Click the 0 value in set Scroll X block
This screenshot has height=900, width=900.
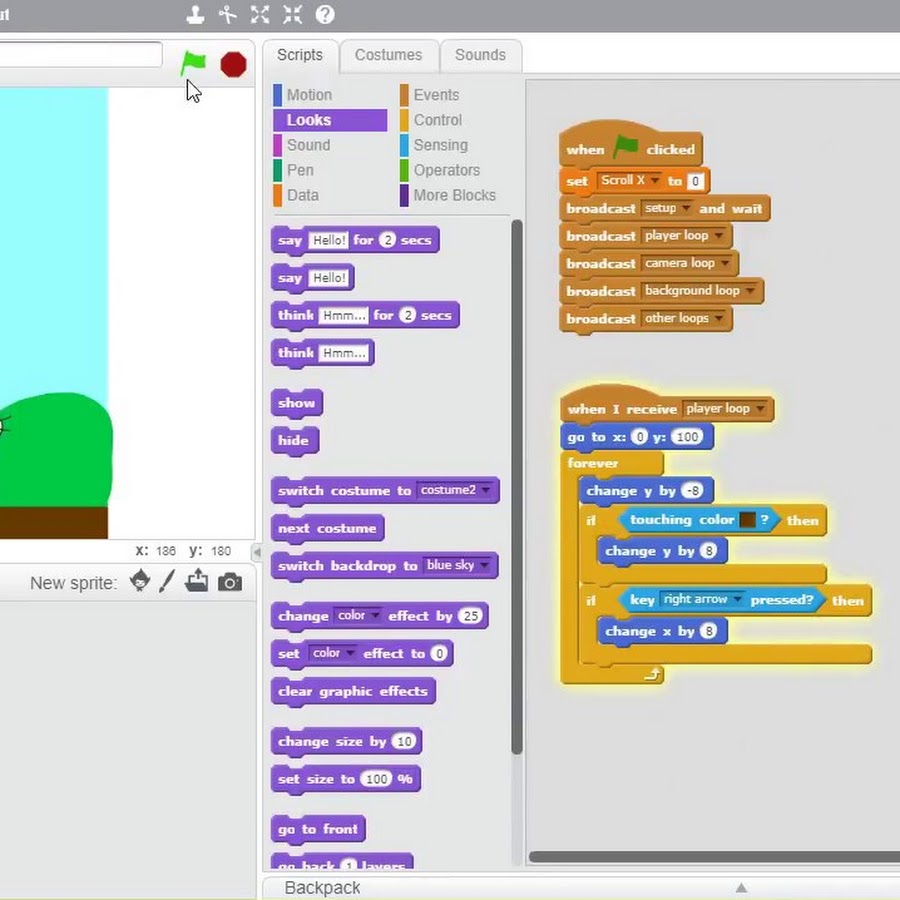(695, 181)
